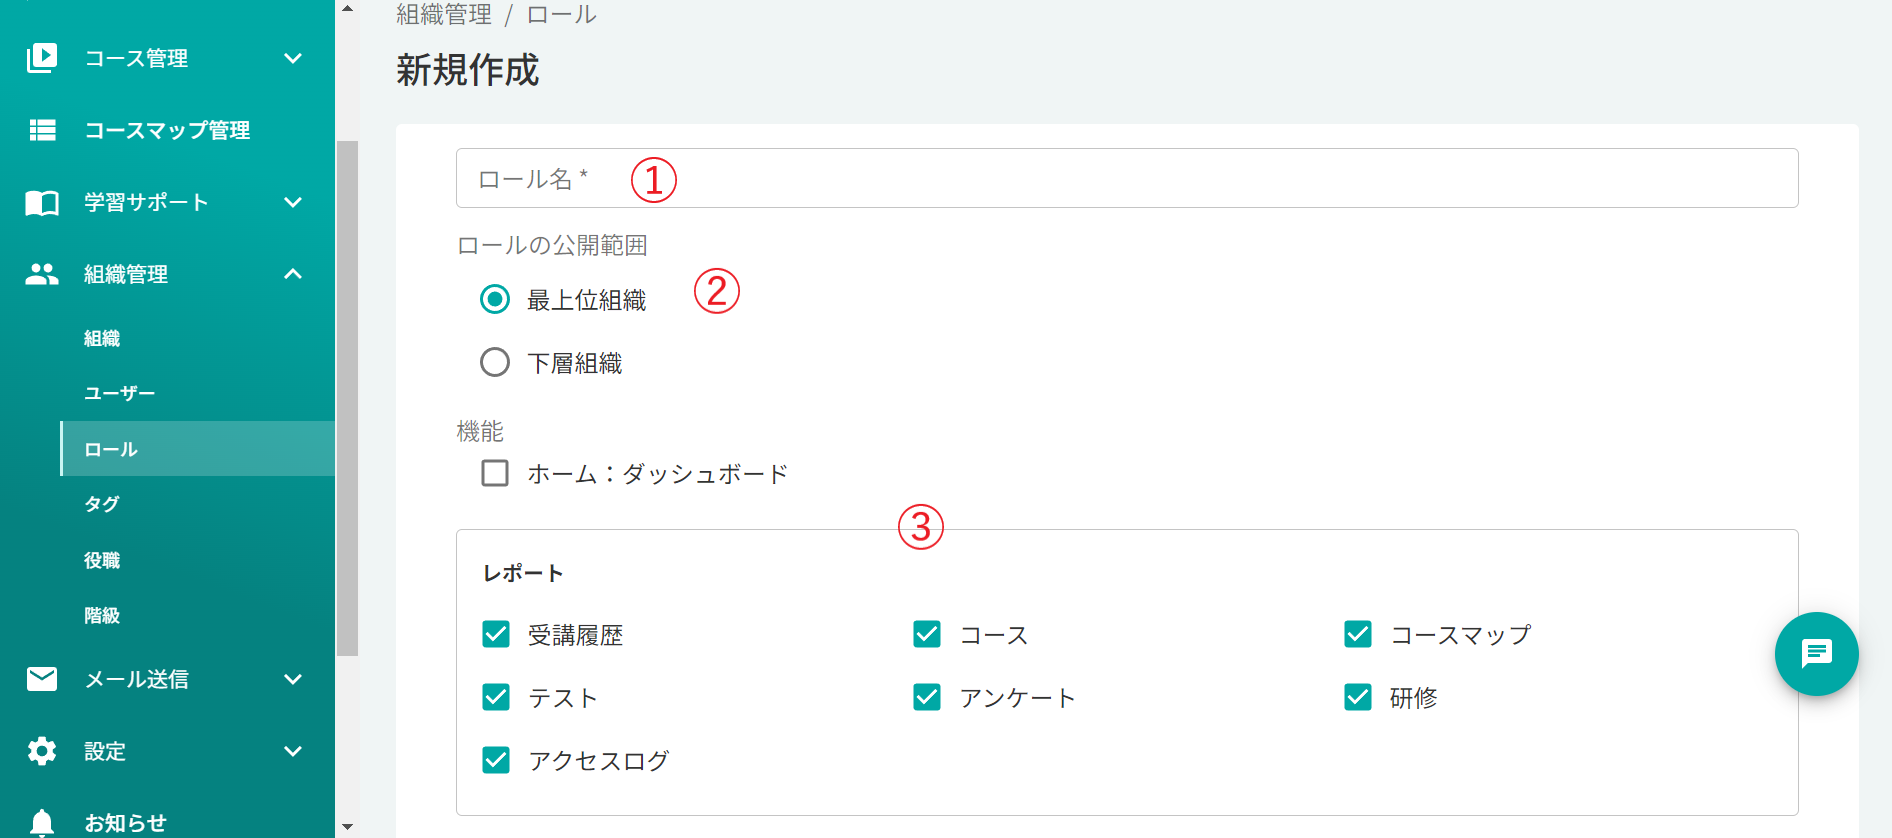
Task: Uncheck the コース report checkbox
Action: coord(927,634)
